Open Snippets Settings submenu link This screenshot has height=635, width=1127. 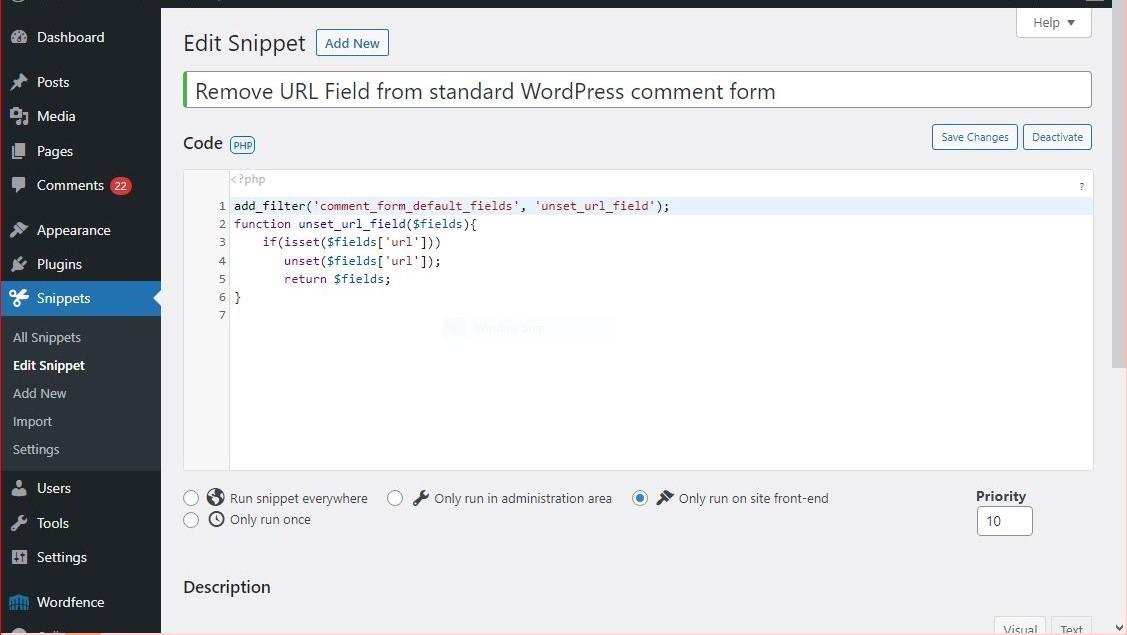point(36,449)
